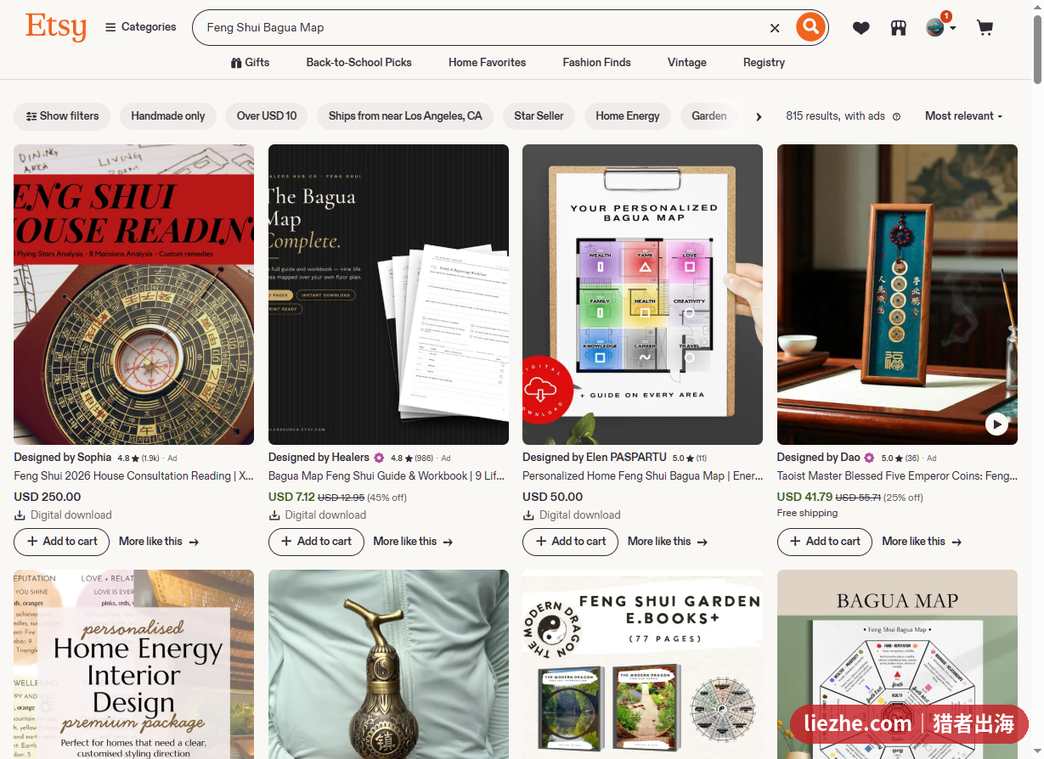Open Your Personalized Bagua Map listing image
The width and height of the screenshot is (1044, 759).
[x=643, y=294]
